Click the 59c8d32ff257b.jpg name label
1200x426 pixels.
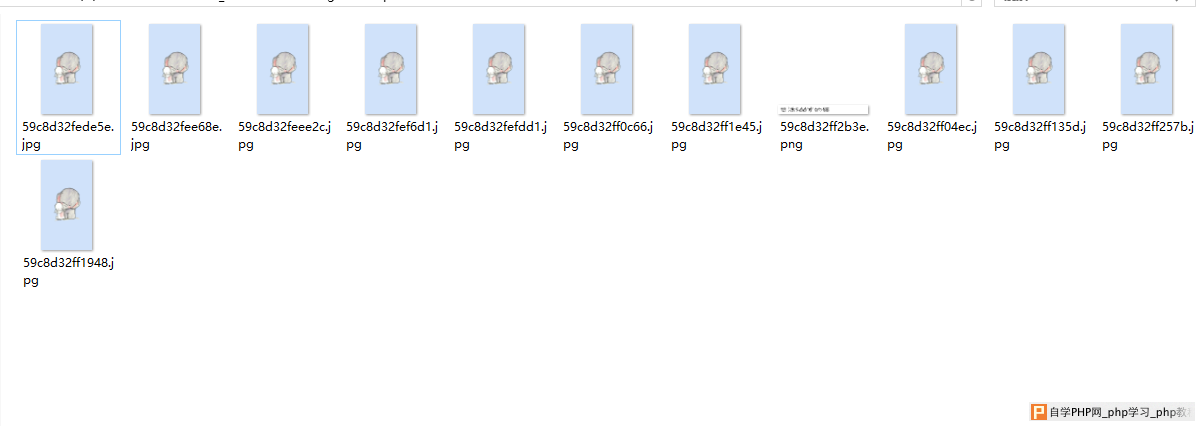point(1148,136)
